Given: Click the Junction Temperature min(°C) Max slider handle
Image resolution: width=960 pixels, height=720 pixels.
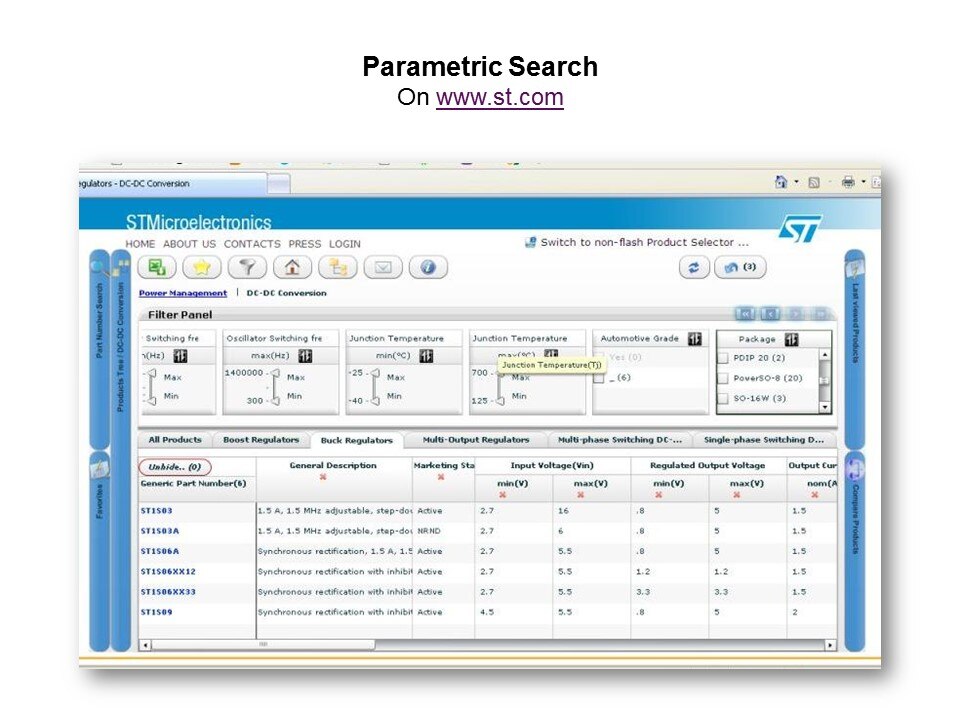Looking at the screenshot, I should point(375,375).
